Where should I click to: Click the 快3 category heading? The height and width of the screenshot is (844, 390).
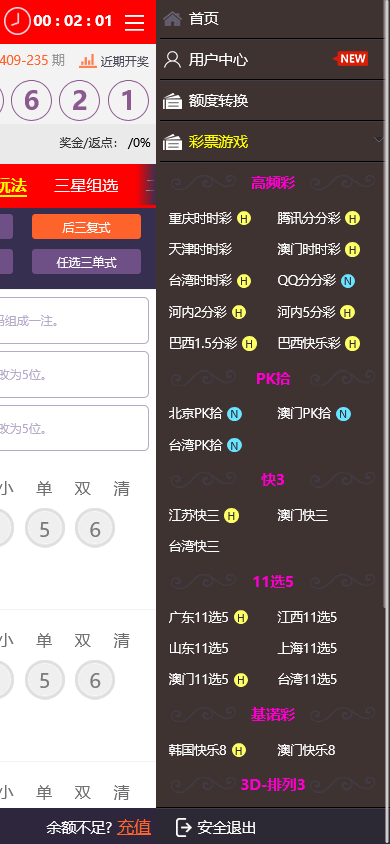pos(273,480)
